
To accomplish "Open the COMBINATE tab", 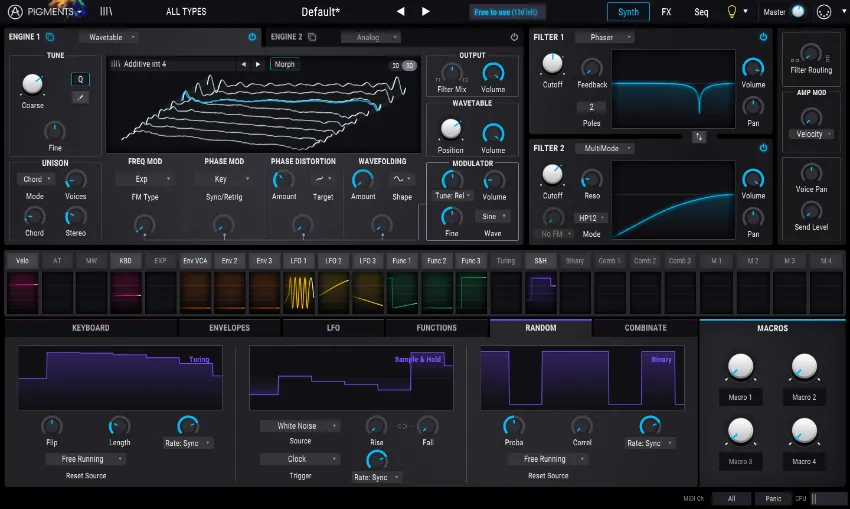I will pyautogui.click(x=645, y=328).
